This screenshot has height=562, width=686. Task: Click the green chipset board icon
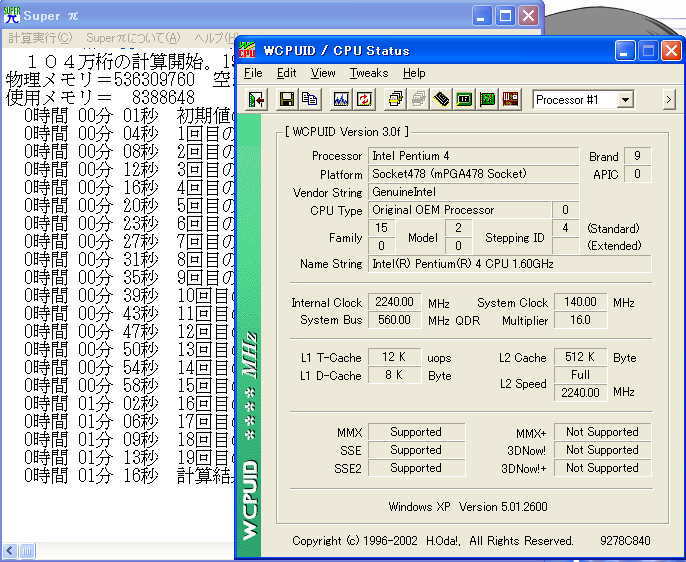[x=464, y=100]
